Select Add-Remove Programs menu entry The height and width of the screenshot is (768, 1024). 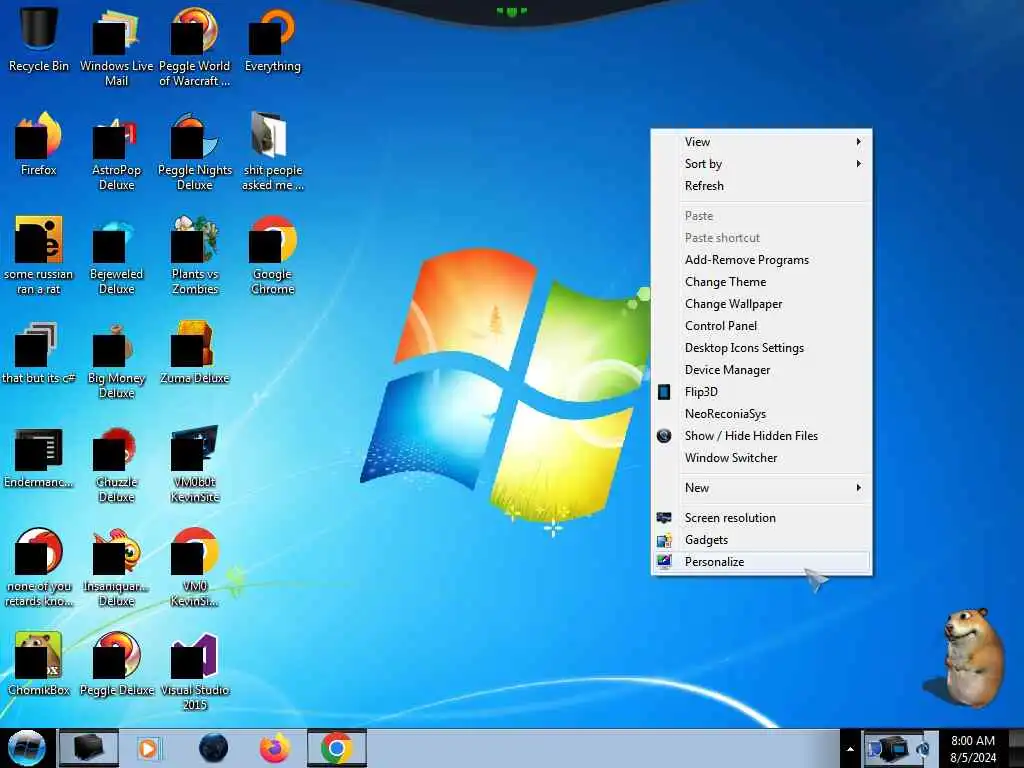coord(761,260)
